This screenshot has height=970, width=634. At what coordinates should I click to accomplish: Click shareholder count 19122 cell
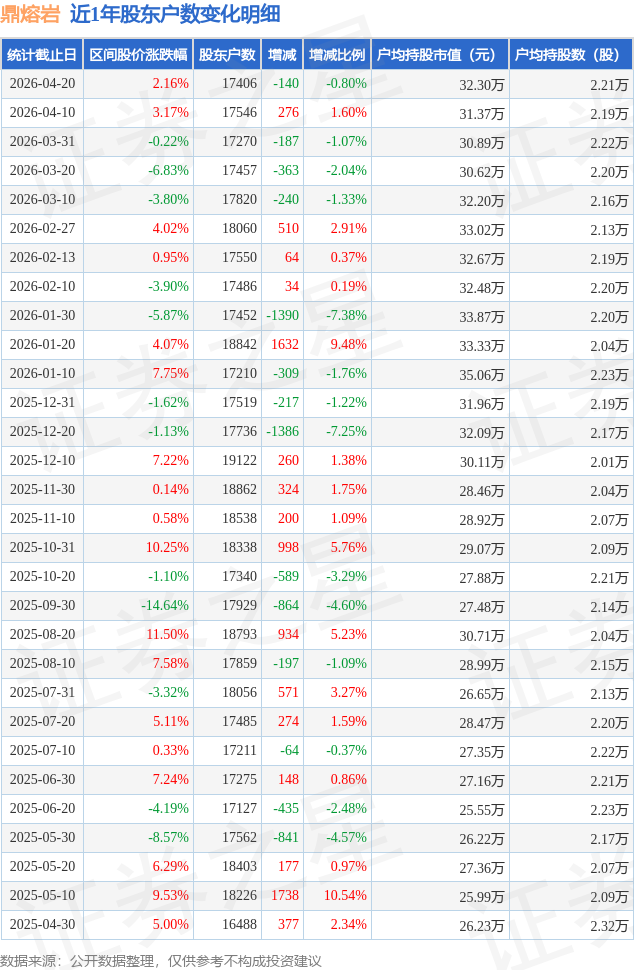[239, 461]
